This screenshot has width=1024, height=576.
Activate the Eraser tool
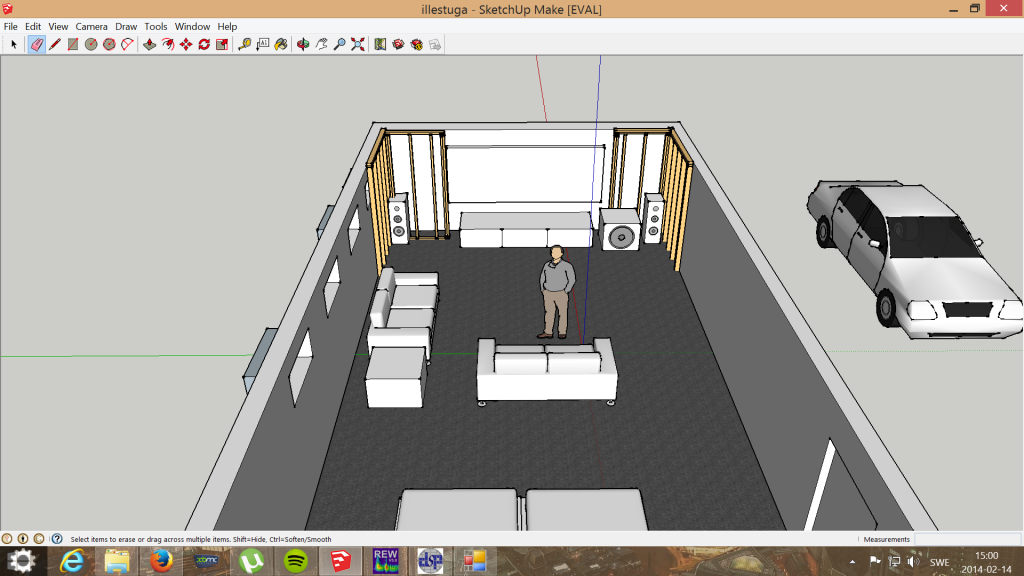(36, 44)
